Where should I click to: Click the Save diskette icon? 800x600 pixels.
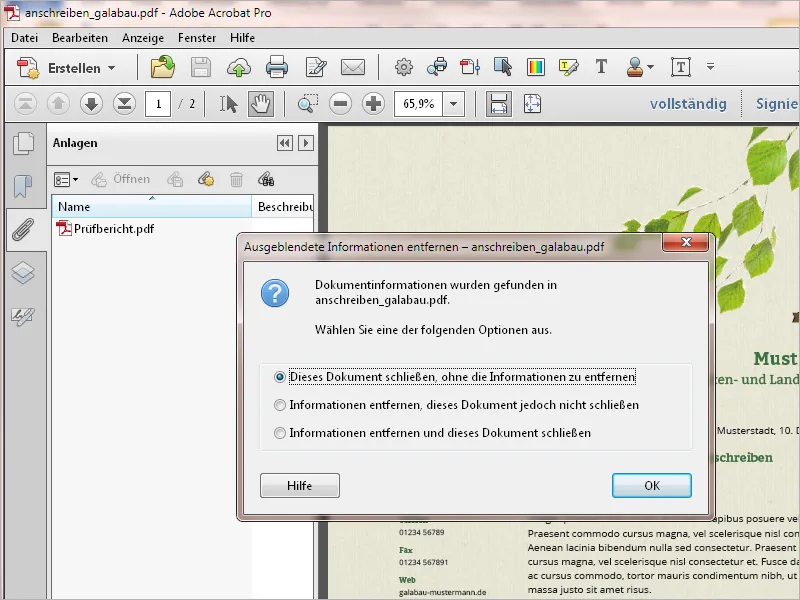201,67
